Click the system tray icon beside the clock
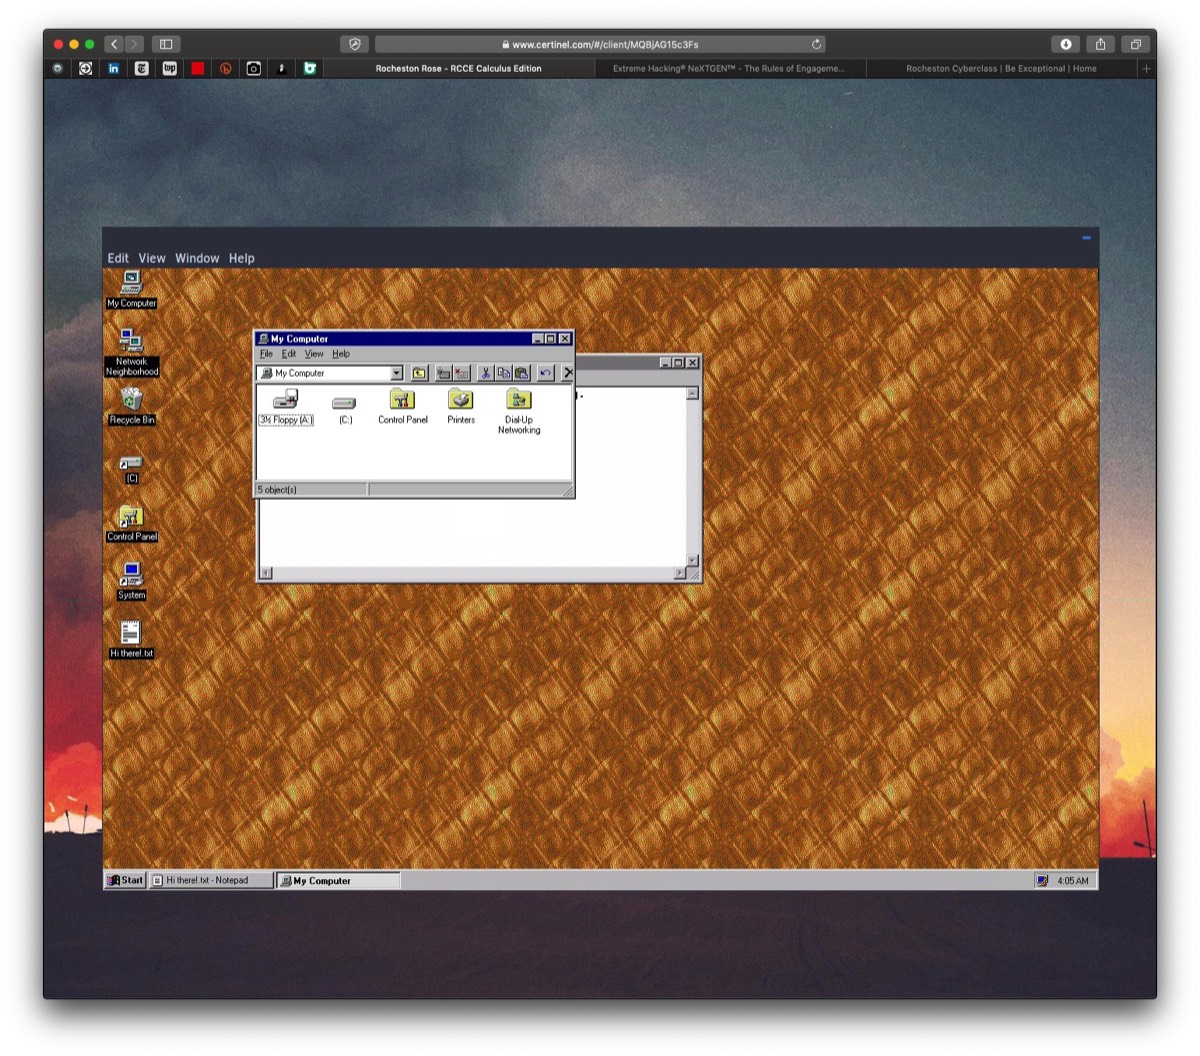This screenshot has height=1056, width=1200. (1042, 881)
